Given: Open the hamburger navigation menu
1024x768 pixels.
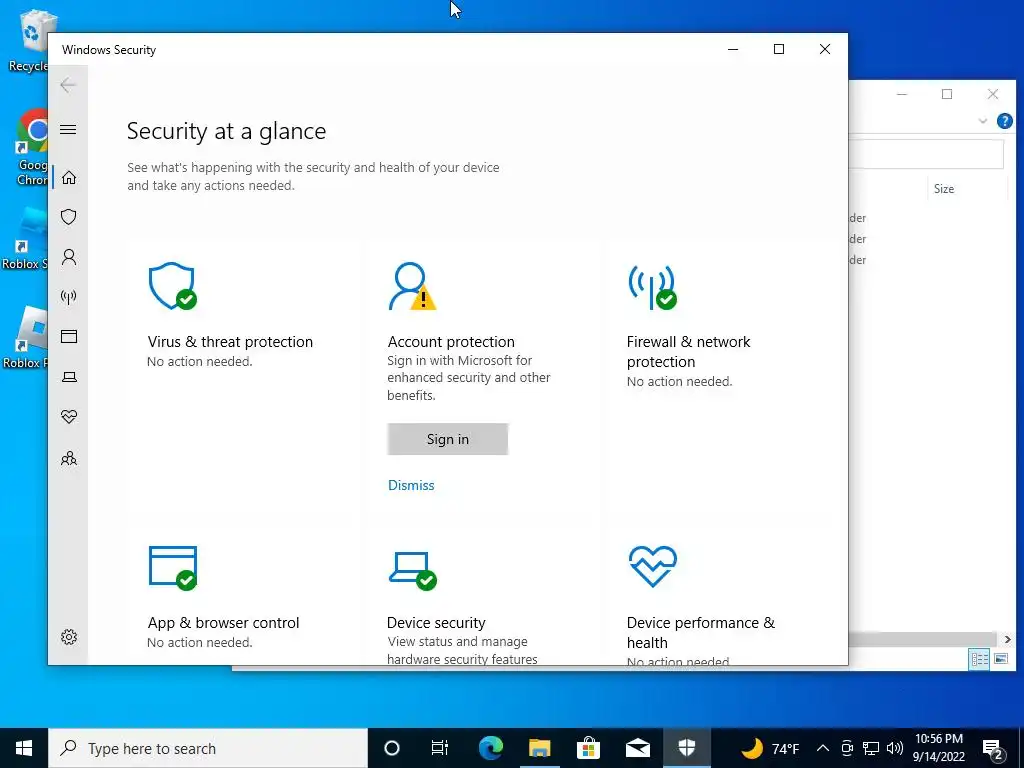Looking at the screenshot, I should [68, 129].
